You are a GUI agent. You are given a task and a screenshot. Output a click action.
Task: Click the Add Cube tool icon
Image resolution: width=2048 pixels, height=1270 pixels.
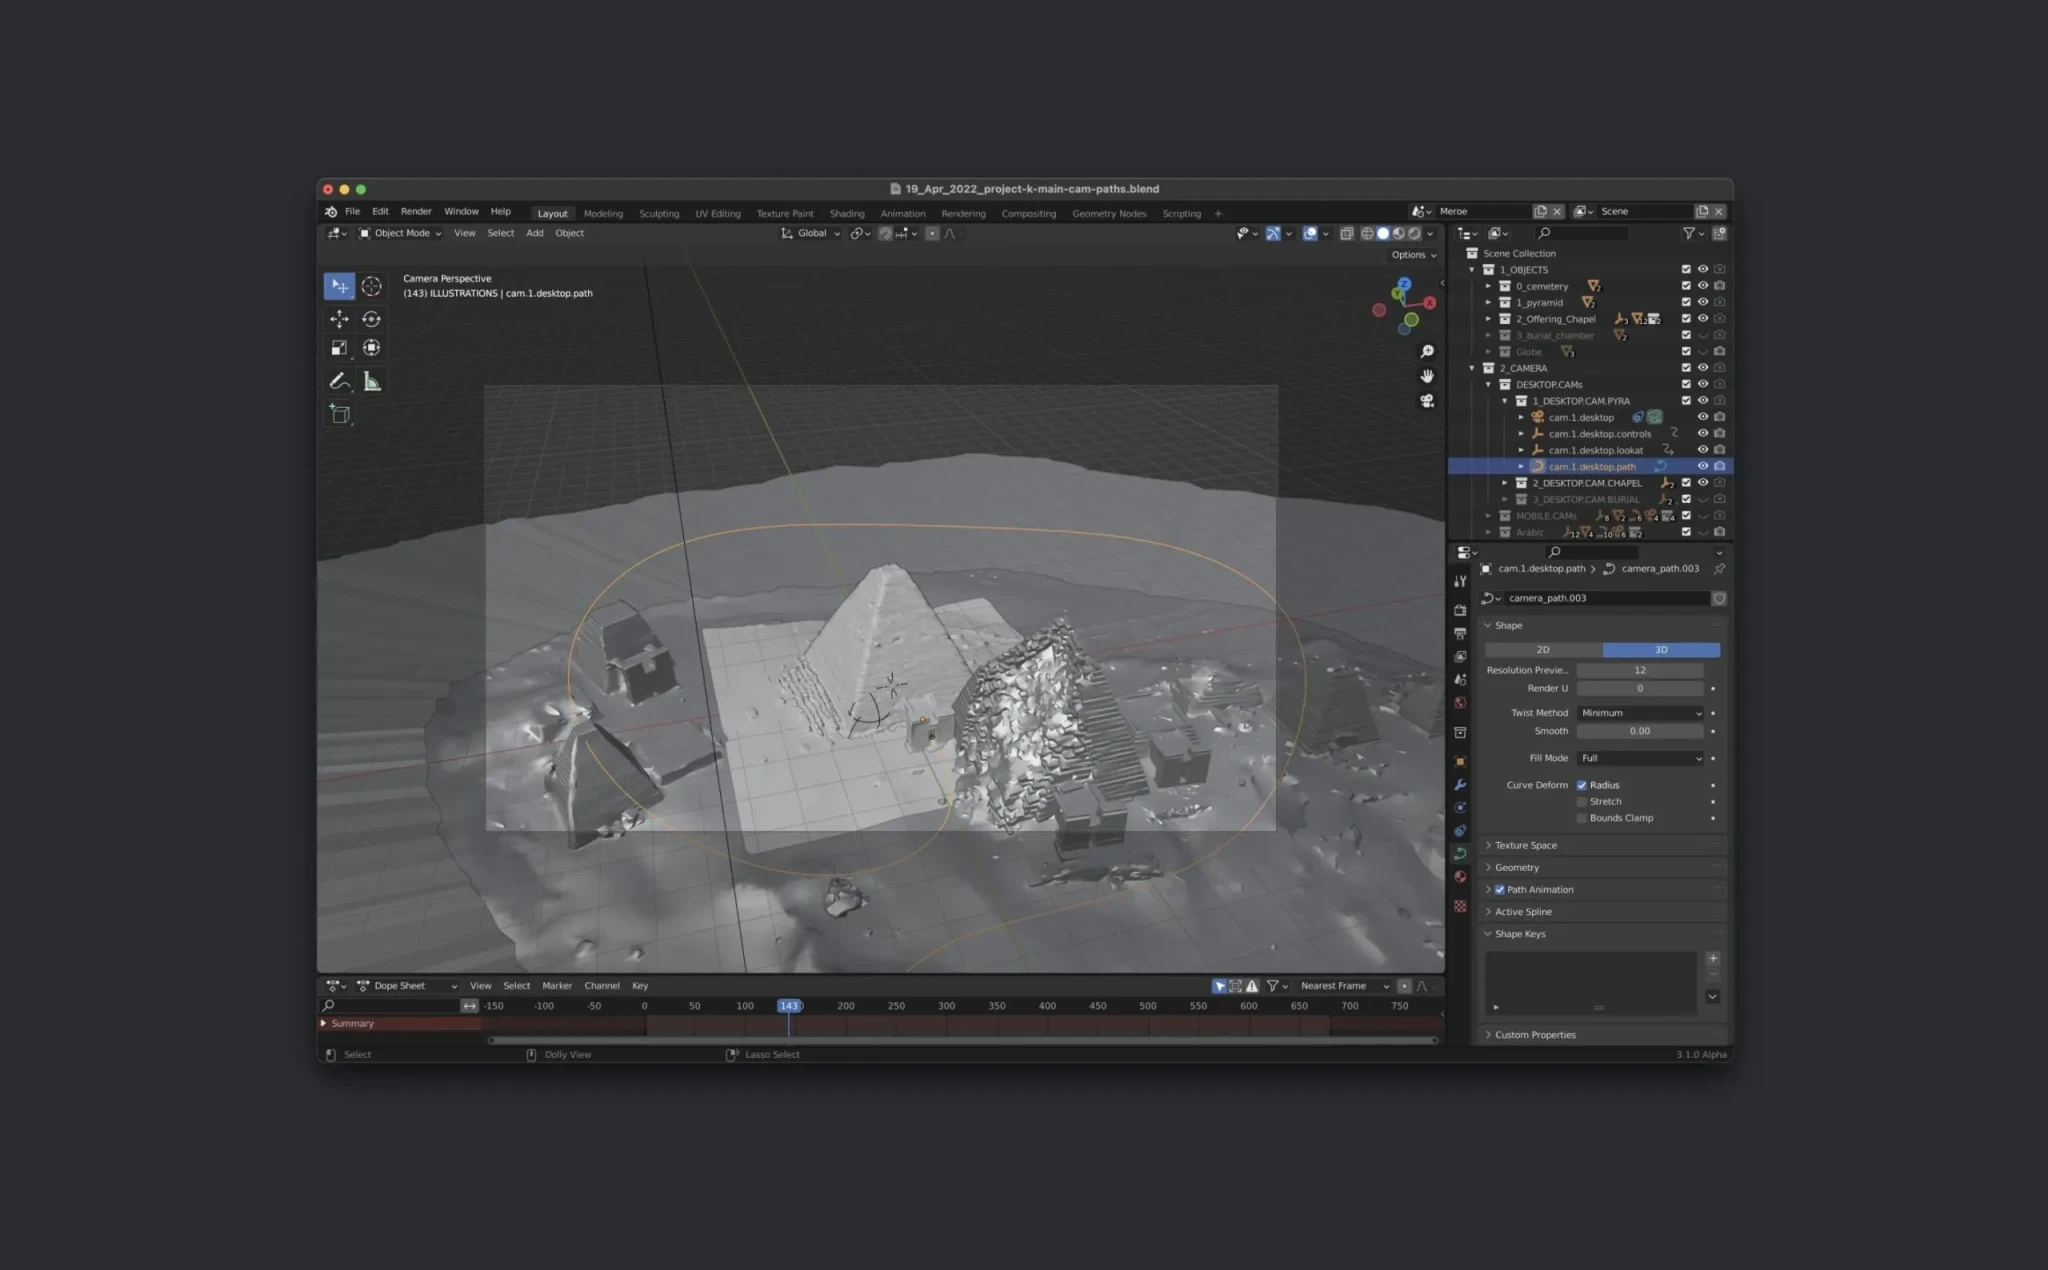339,414
